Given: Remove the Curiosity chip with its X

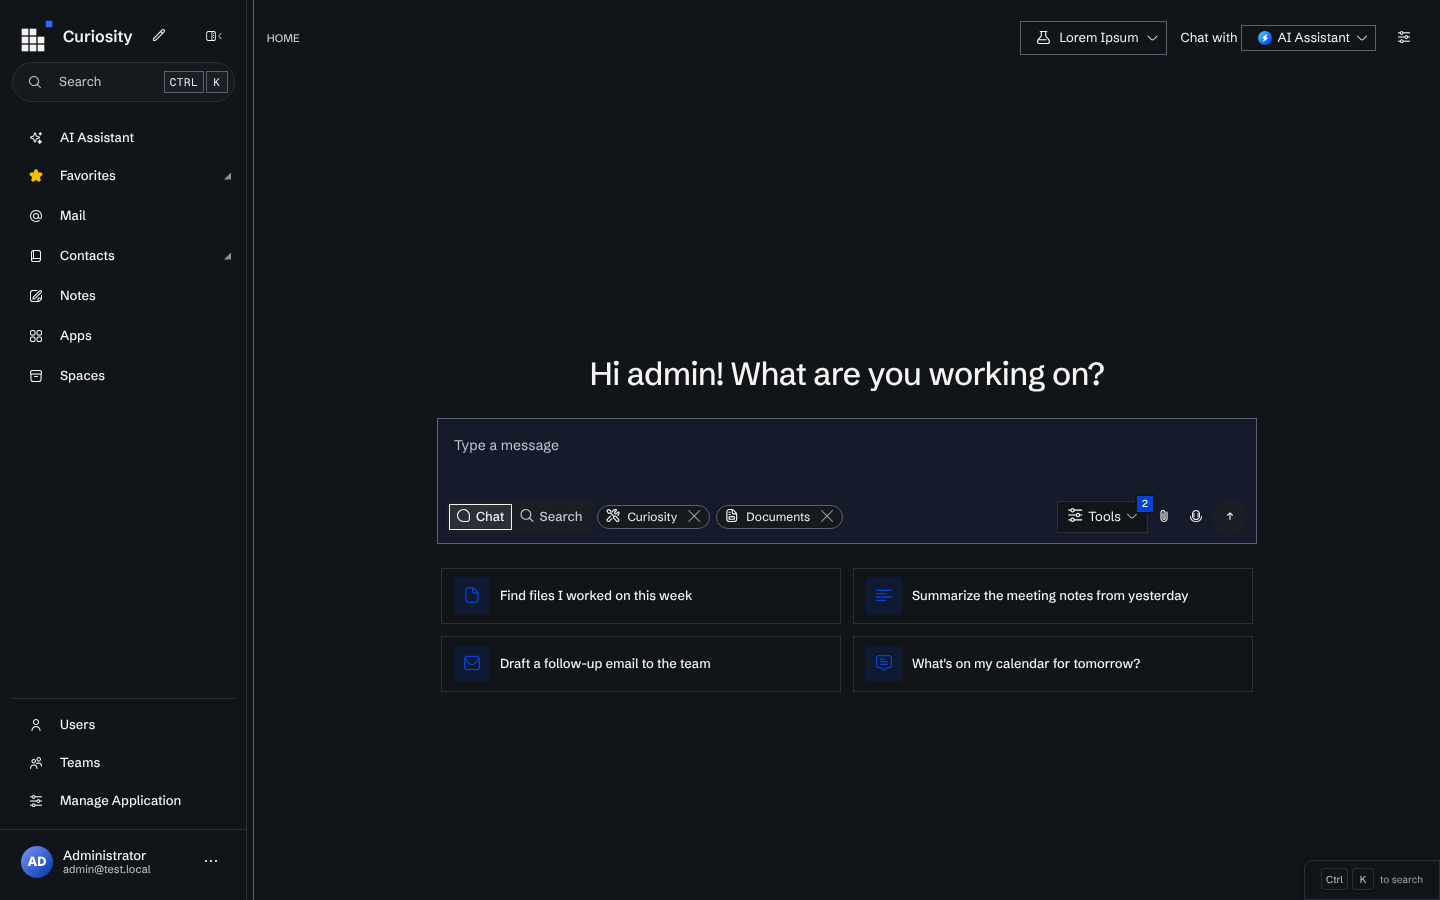Looking at the screenshot, I should point(694,517).
